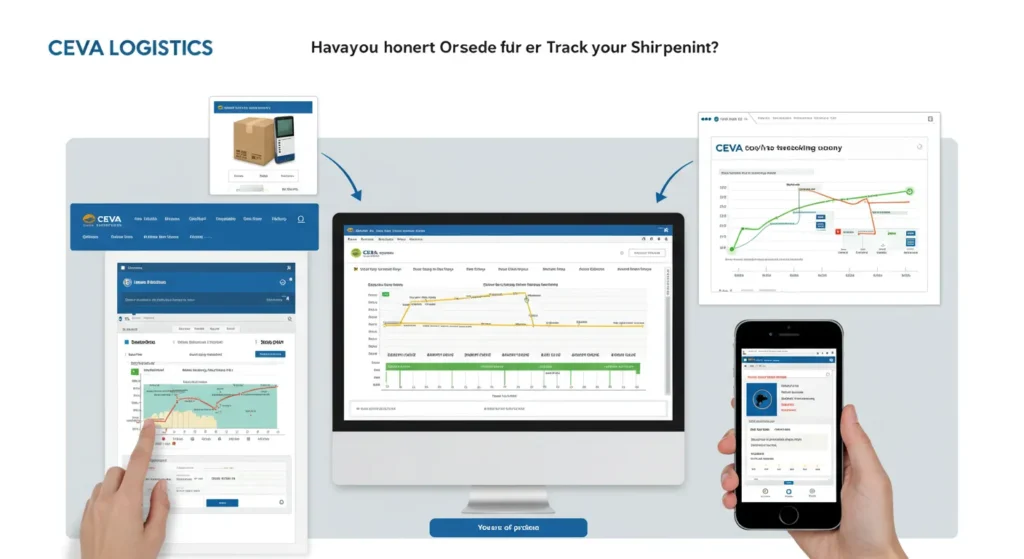Click the green square marker above the tablet chart
Screen dimensions: 1024x559
click(135, 371)
